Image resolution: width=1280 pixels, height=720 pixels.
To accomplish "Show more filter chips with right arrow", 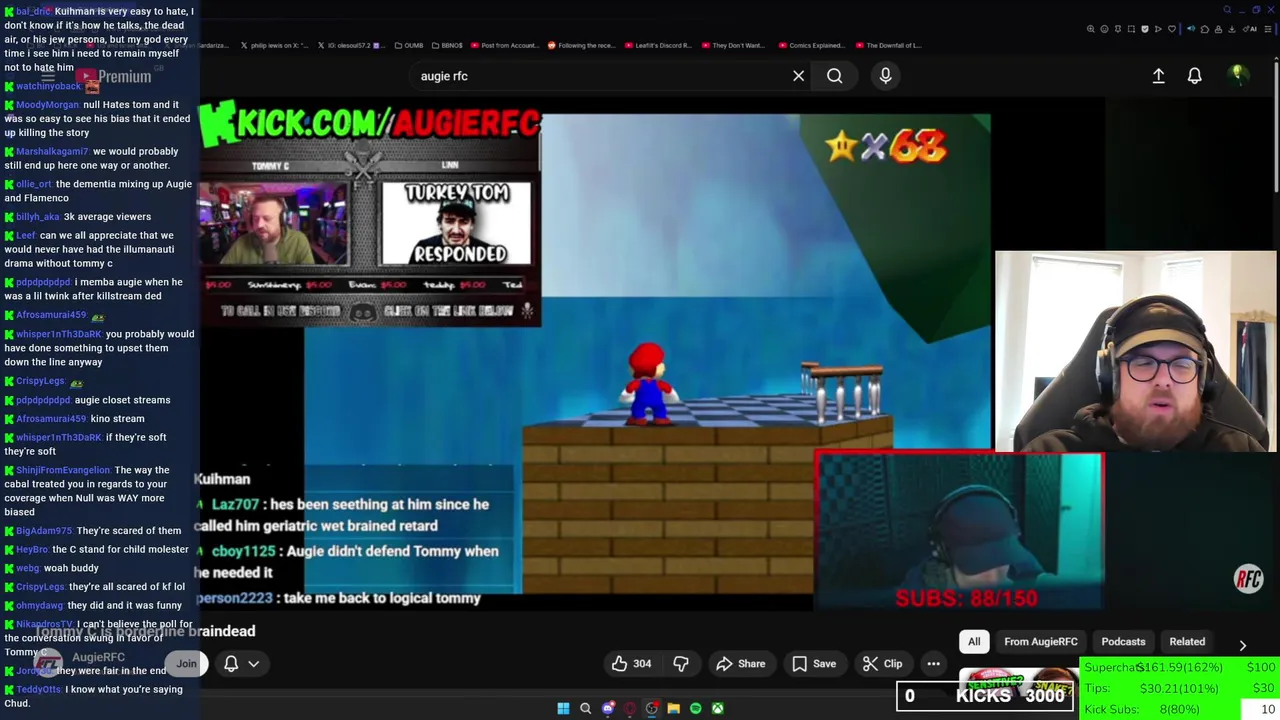I will point(1242,645).
